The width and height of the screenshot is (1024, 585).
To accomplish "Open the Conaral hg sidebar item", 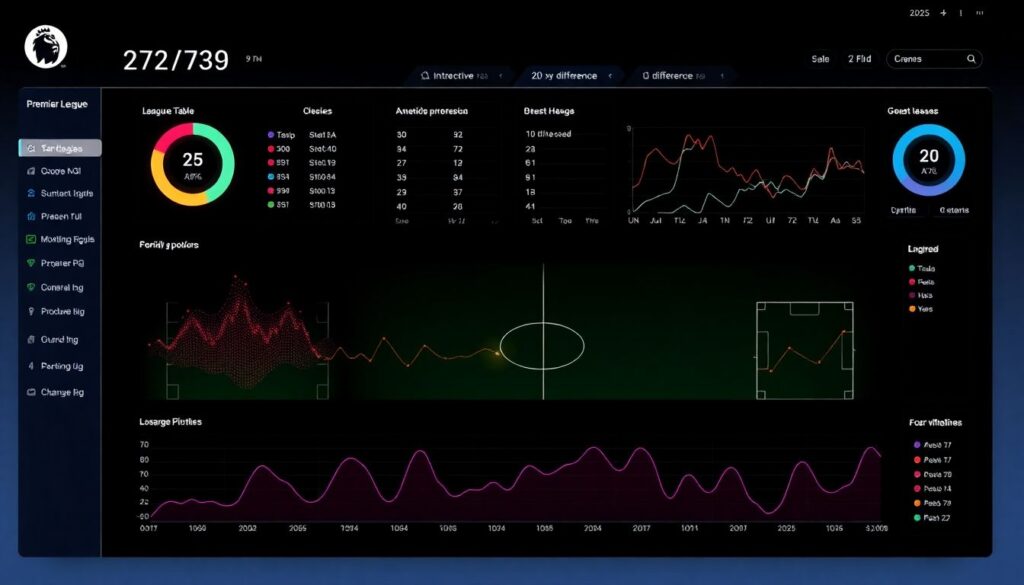I will (60, 288).
